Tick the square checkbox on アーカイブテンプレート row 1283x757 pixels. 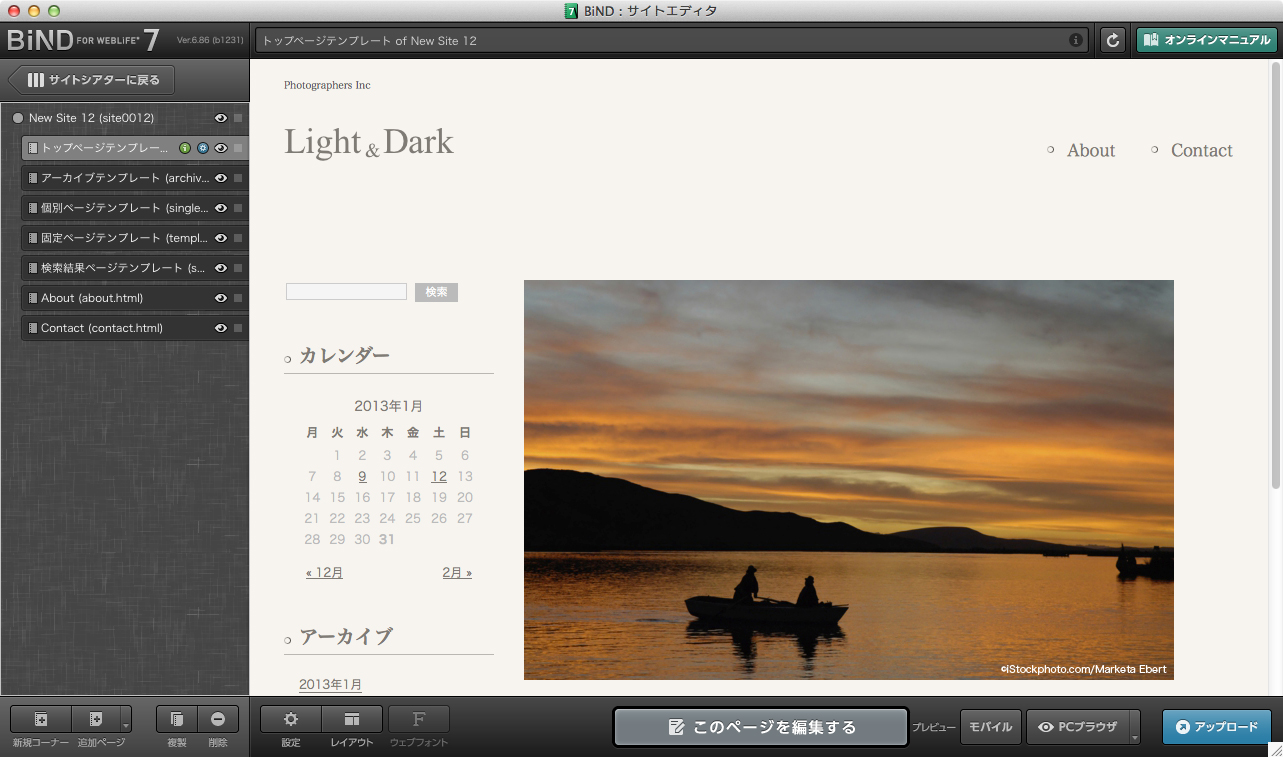pos(238,178)
